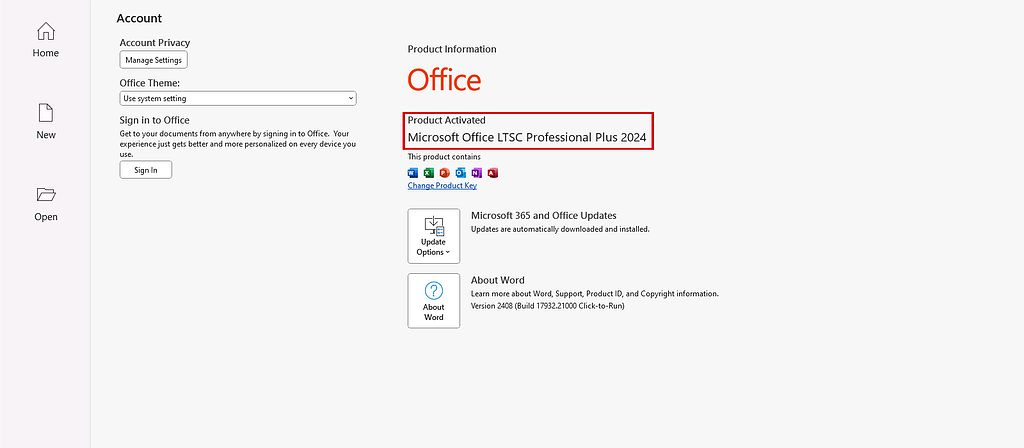Click the Change Product Key link

click(x=442, y=185)
